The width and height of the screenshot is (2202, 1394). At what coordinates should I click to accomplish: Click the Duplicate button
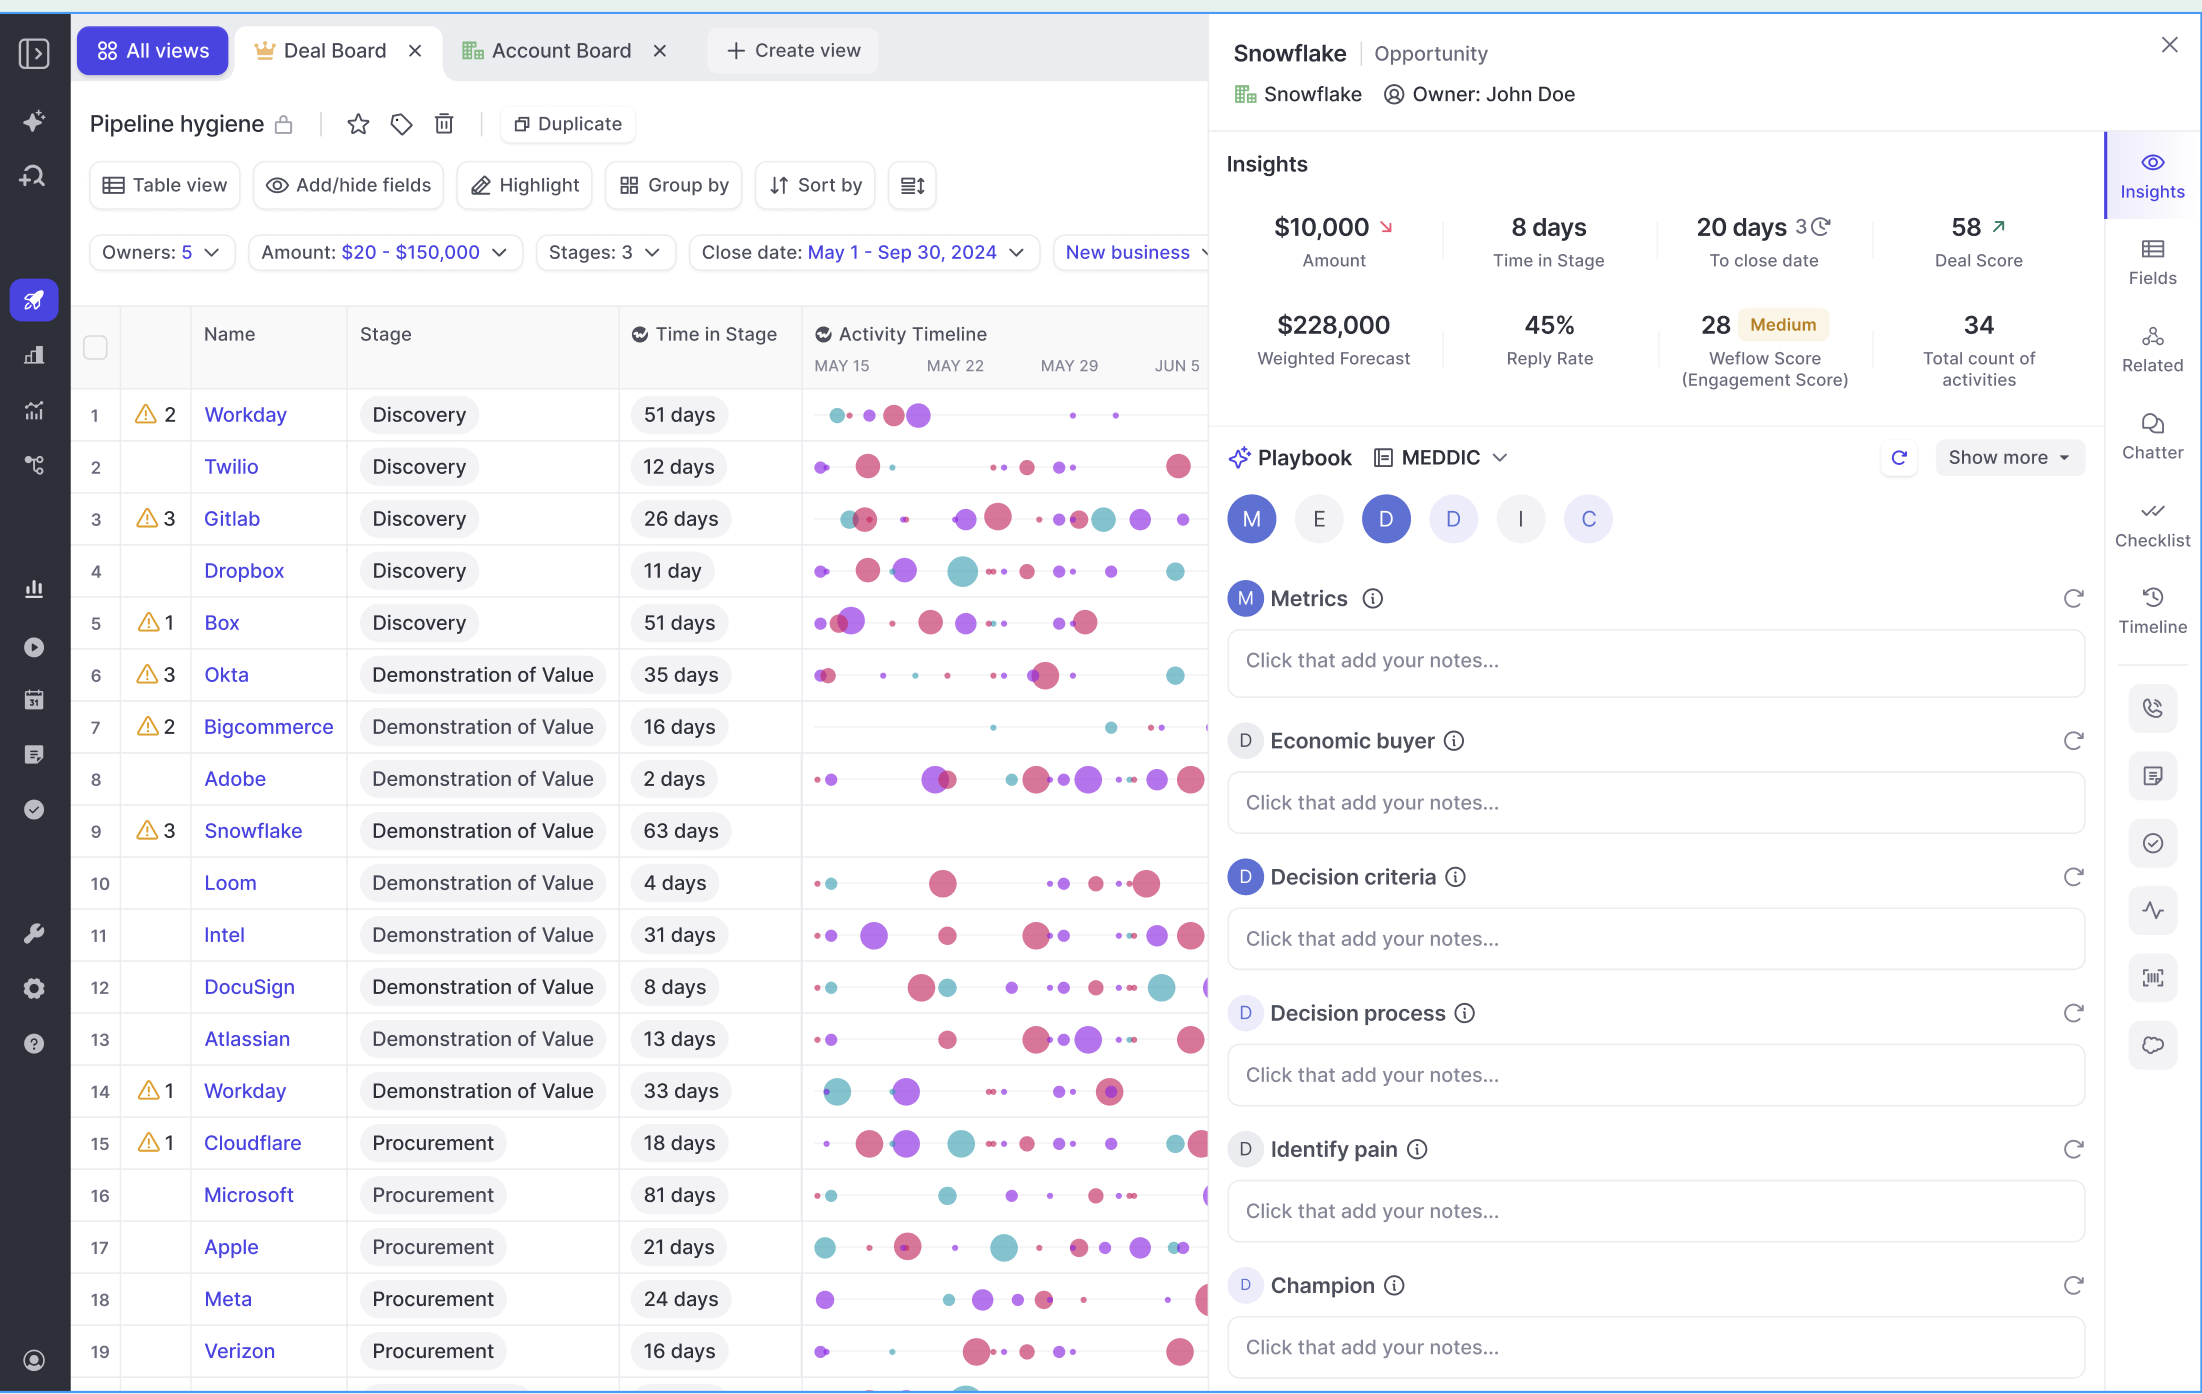coord(568,124)
